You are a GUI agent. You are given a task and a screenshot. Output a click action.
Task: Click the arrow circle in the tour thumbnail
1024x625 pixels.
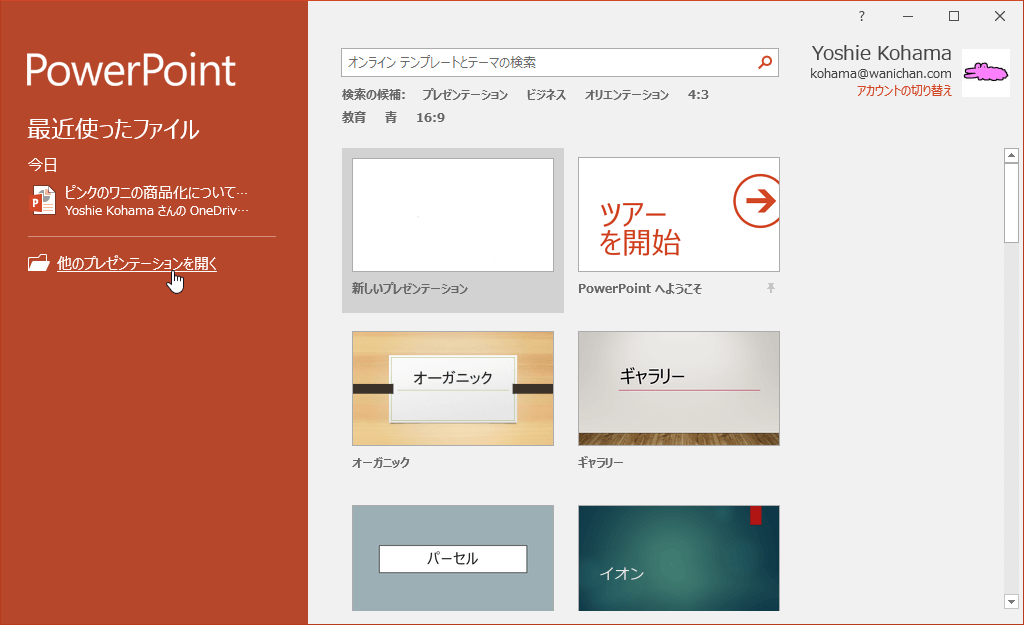click(x=758, y=200)
